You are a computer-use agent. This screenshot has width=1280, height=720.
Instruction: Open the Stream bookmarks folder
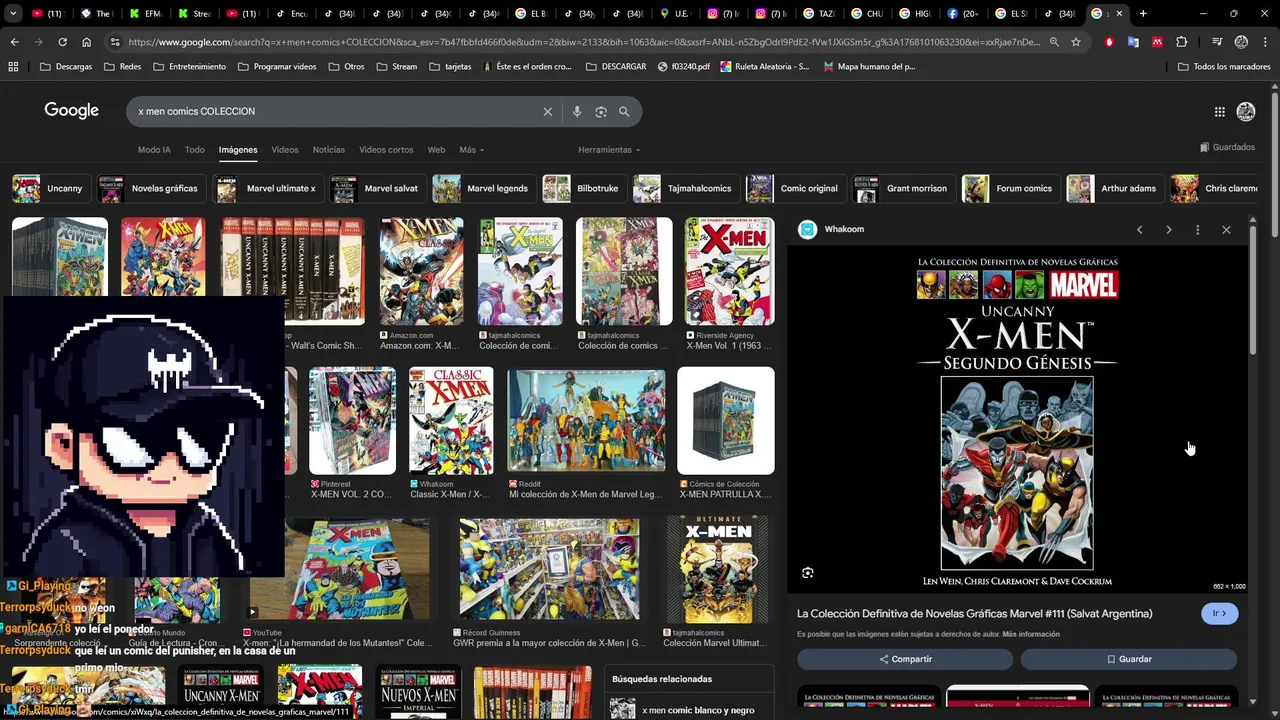[x=397, y=66]
